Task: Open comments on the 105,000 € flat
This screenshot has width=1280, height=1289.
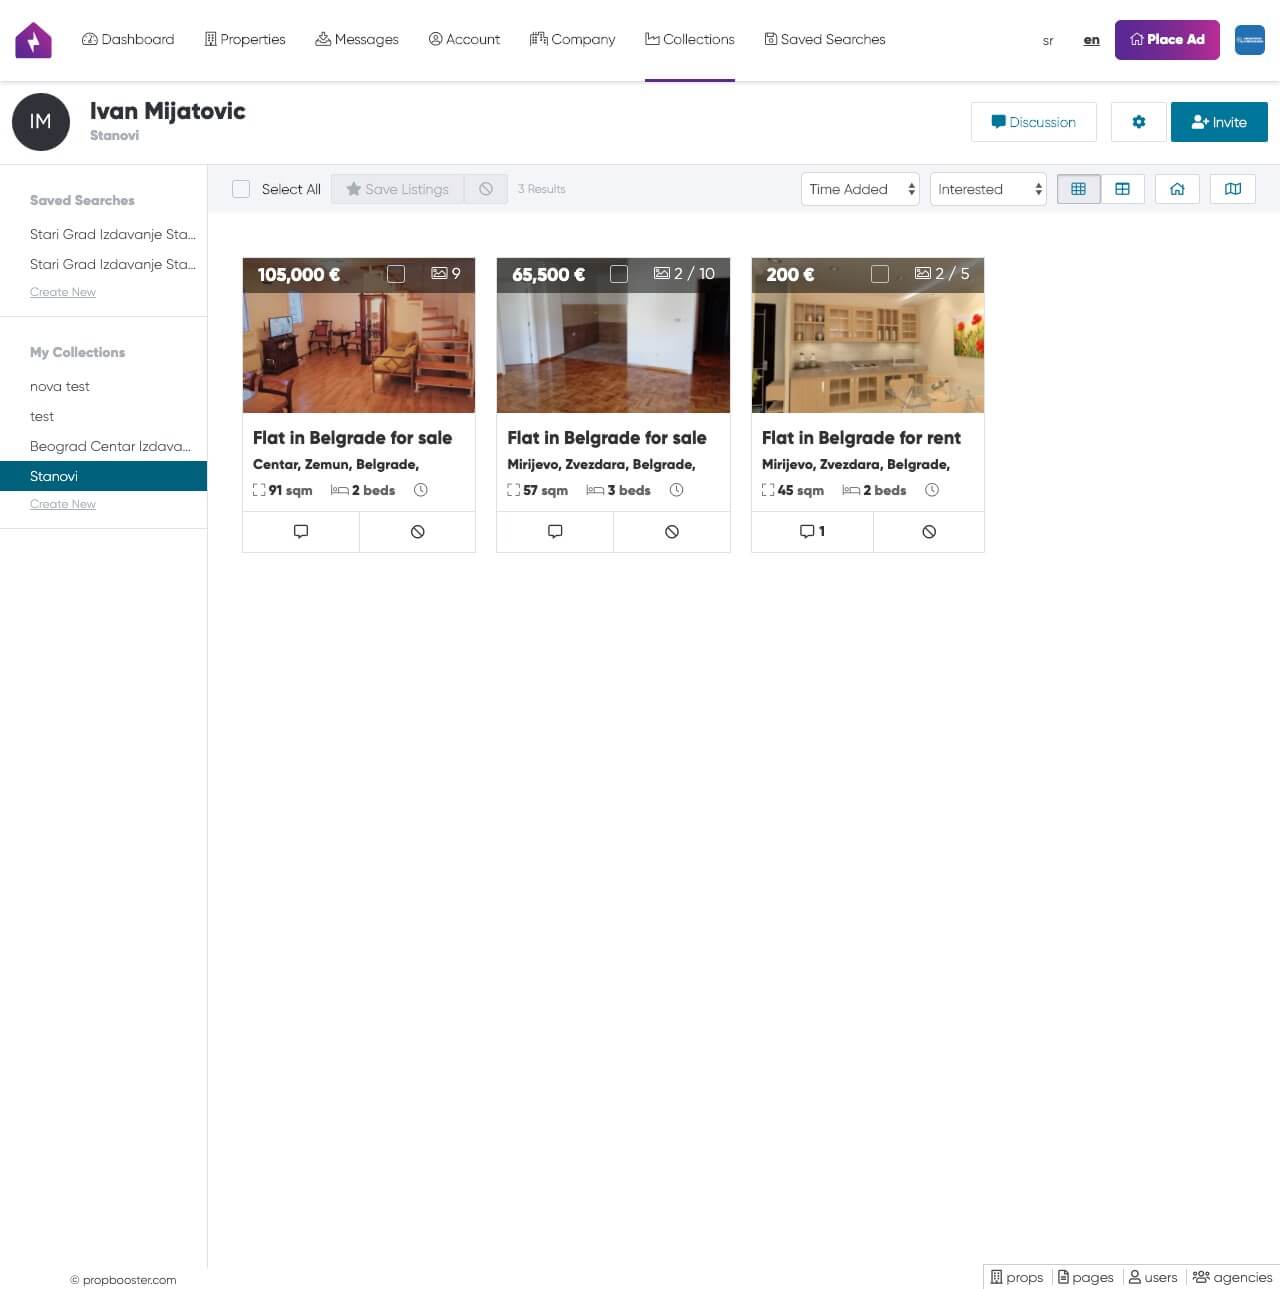Action: [x=301, y=532]
